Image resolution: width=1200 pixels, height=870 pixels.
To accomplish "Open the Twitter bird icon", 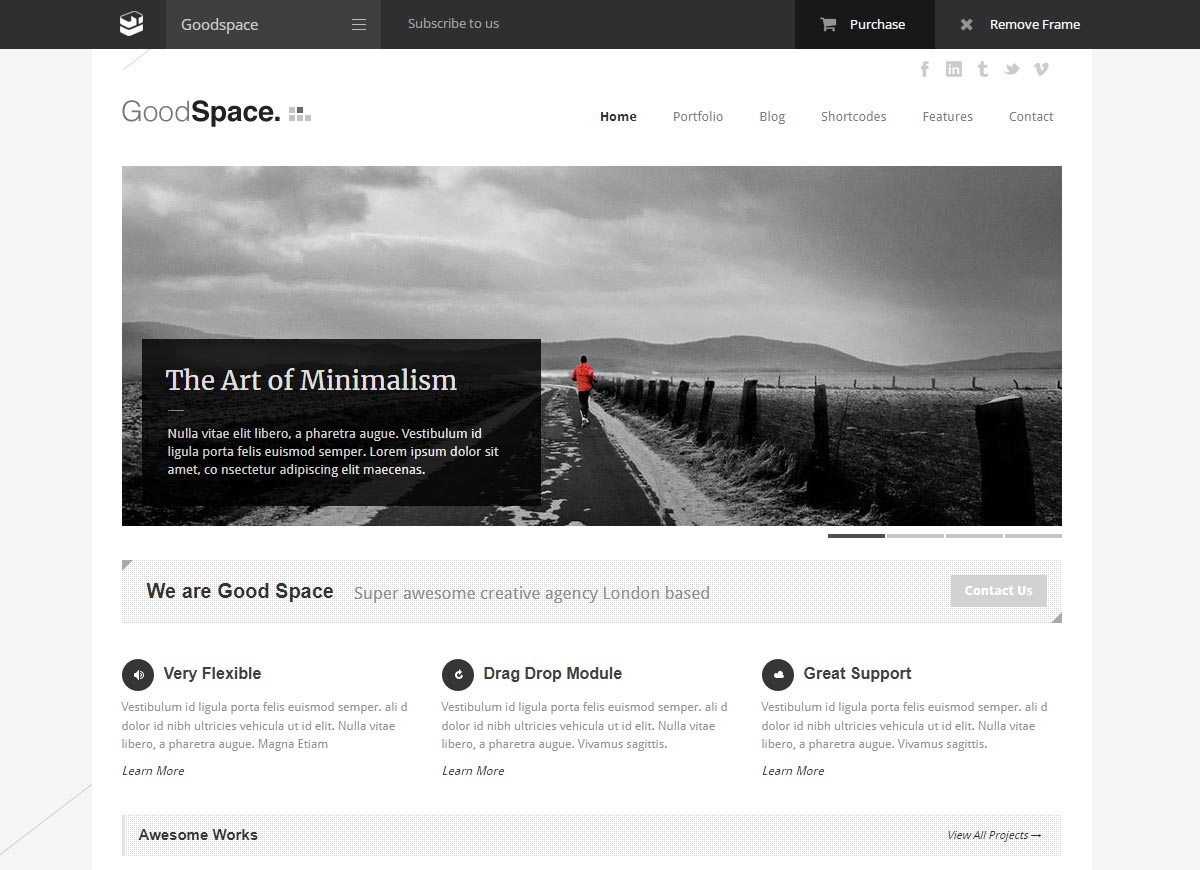I will click(1012, 69).
